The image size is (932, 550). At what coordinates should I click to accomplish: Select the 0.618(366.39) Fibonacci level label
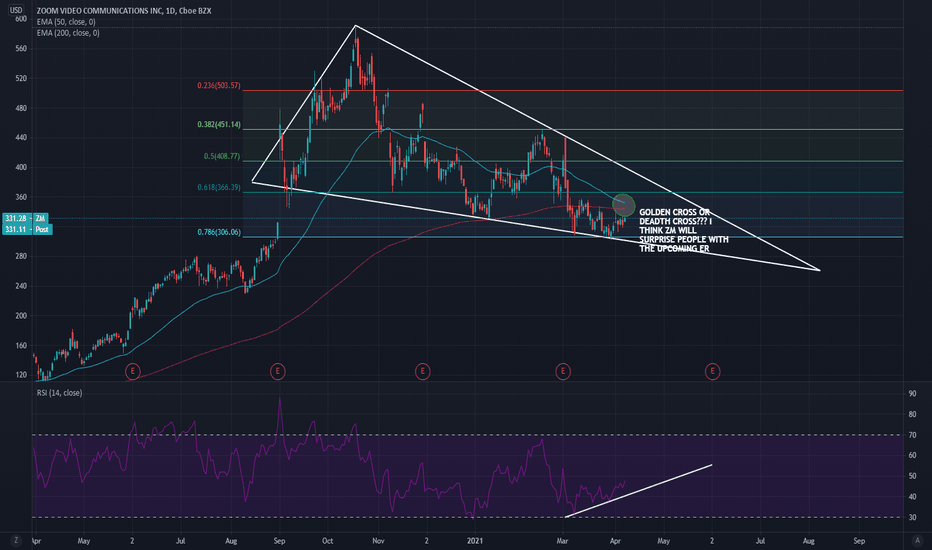pyautogui.click(x=219, y=187)
